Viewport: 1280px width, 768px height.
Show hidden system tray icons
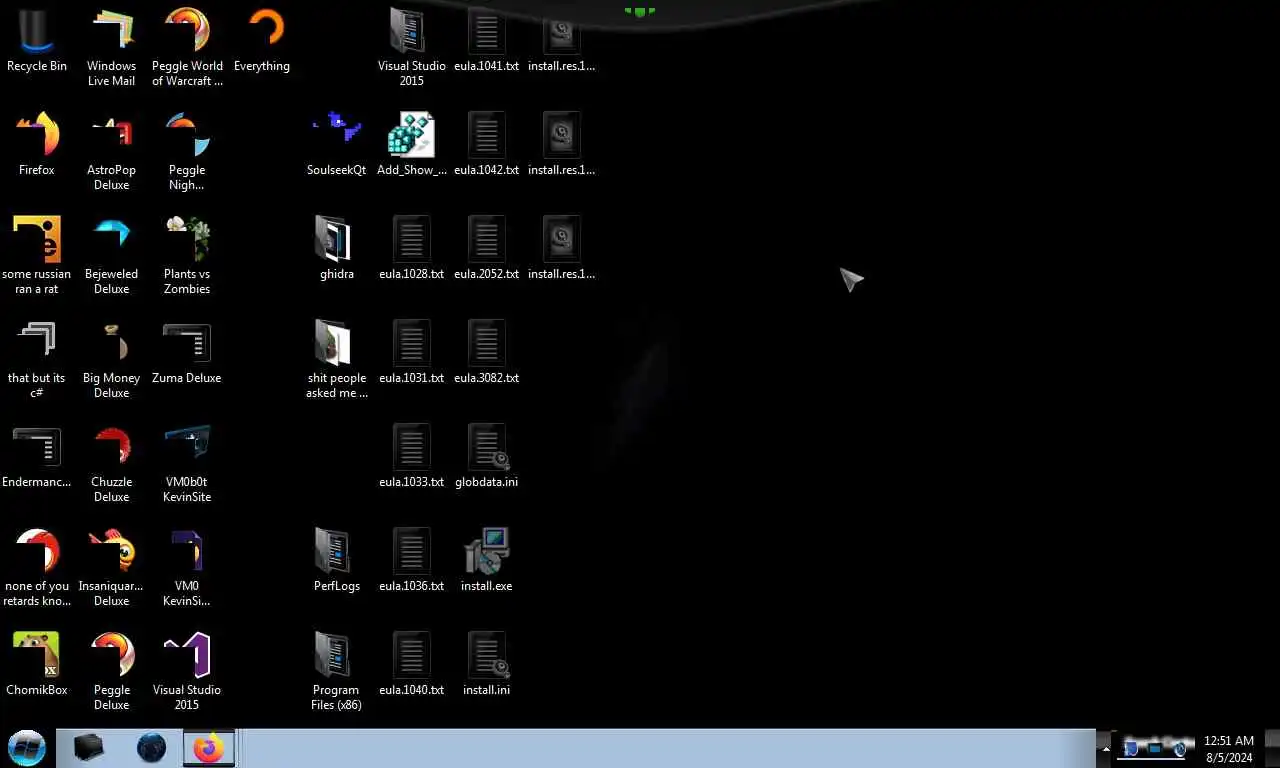[1105, 748]
